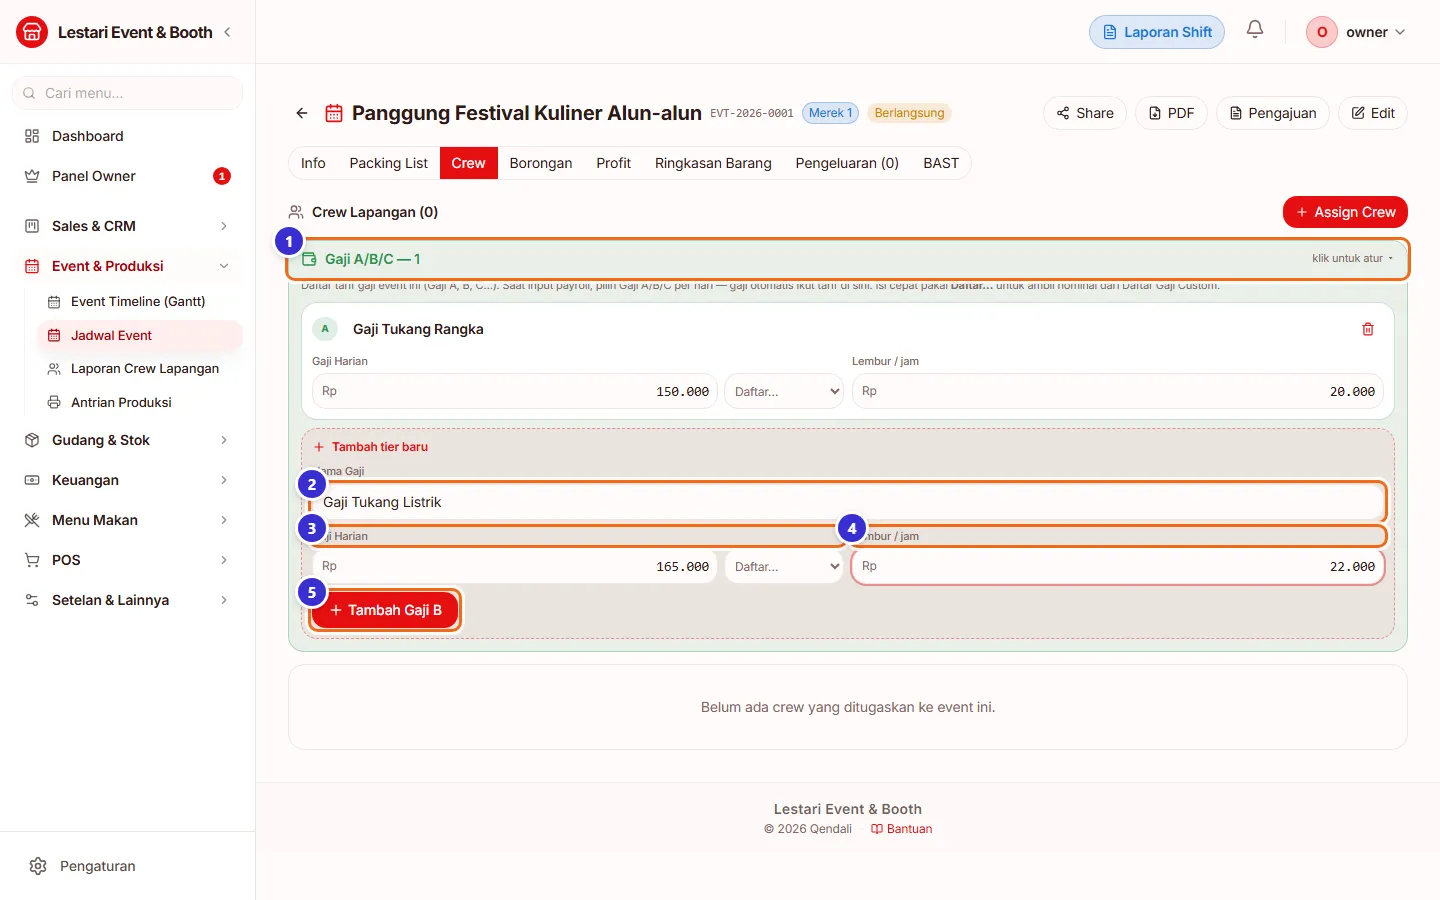The image size is (1440, 900).
Task: Delete the Gaji Tukang Rangka tier
Action: 1368,329
